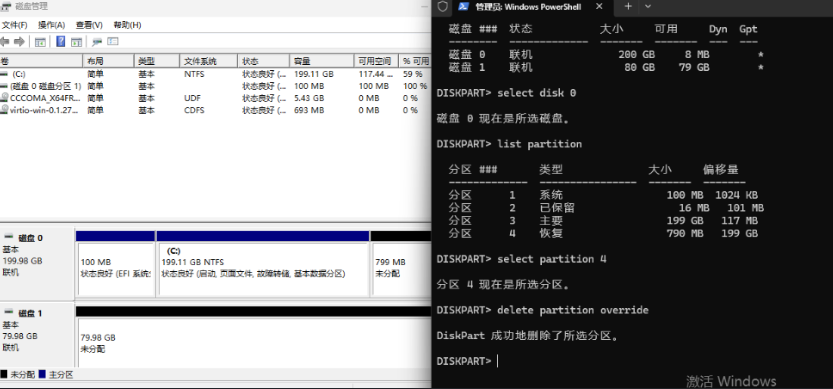Image resolution: width=833 pixels, height=389 pixels.
Task: Click 'DiskPart 成功地删除了所选分区。' message
Action: (528, 336)
